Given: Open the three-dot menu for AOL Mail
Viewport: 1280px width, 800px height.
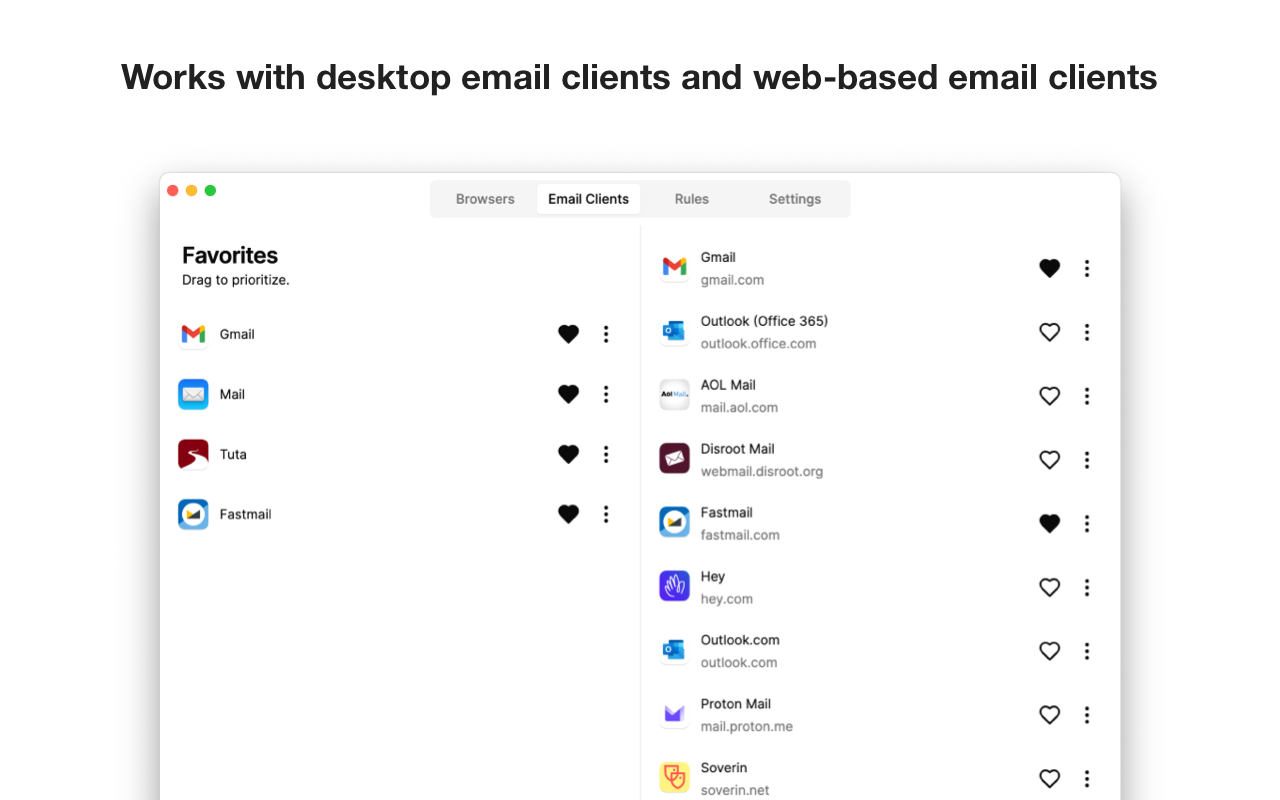Looking at the screenshot, I should (1087, 396).
